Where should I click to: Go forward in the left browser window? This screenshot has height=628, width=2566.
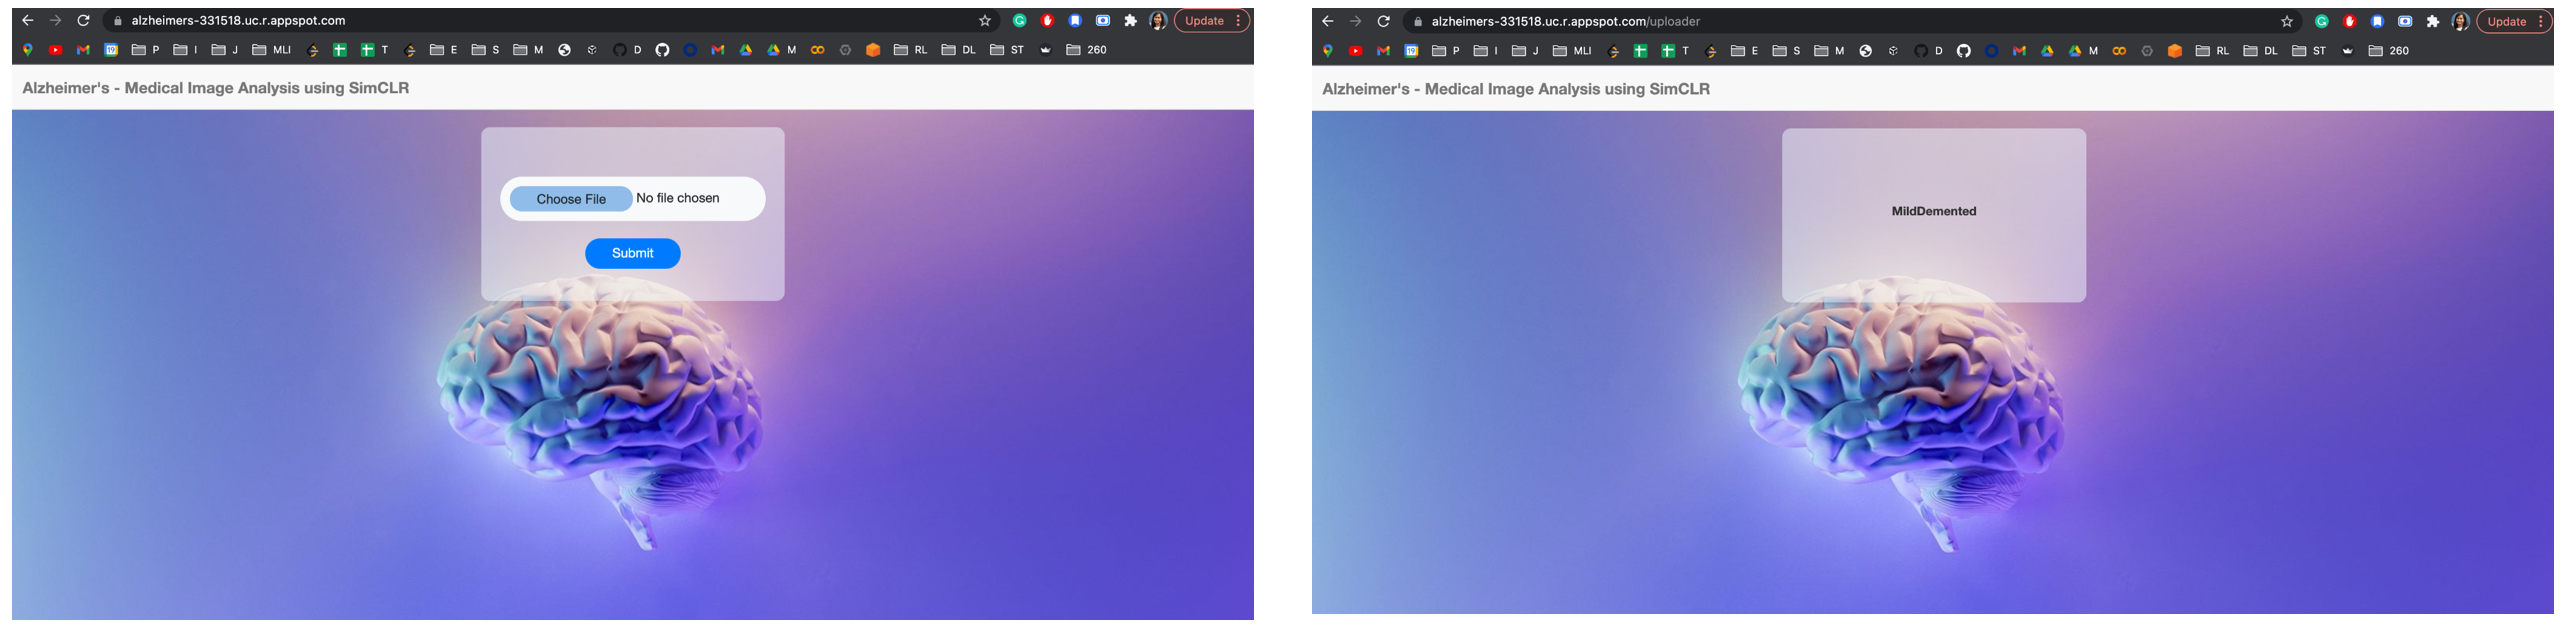[56, 21]
